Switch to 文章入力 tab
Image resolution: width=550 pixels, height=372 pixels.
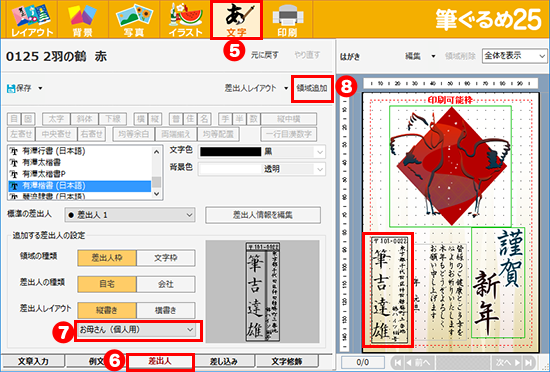click(x=33, y=361)
